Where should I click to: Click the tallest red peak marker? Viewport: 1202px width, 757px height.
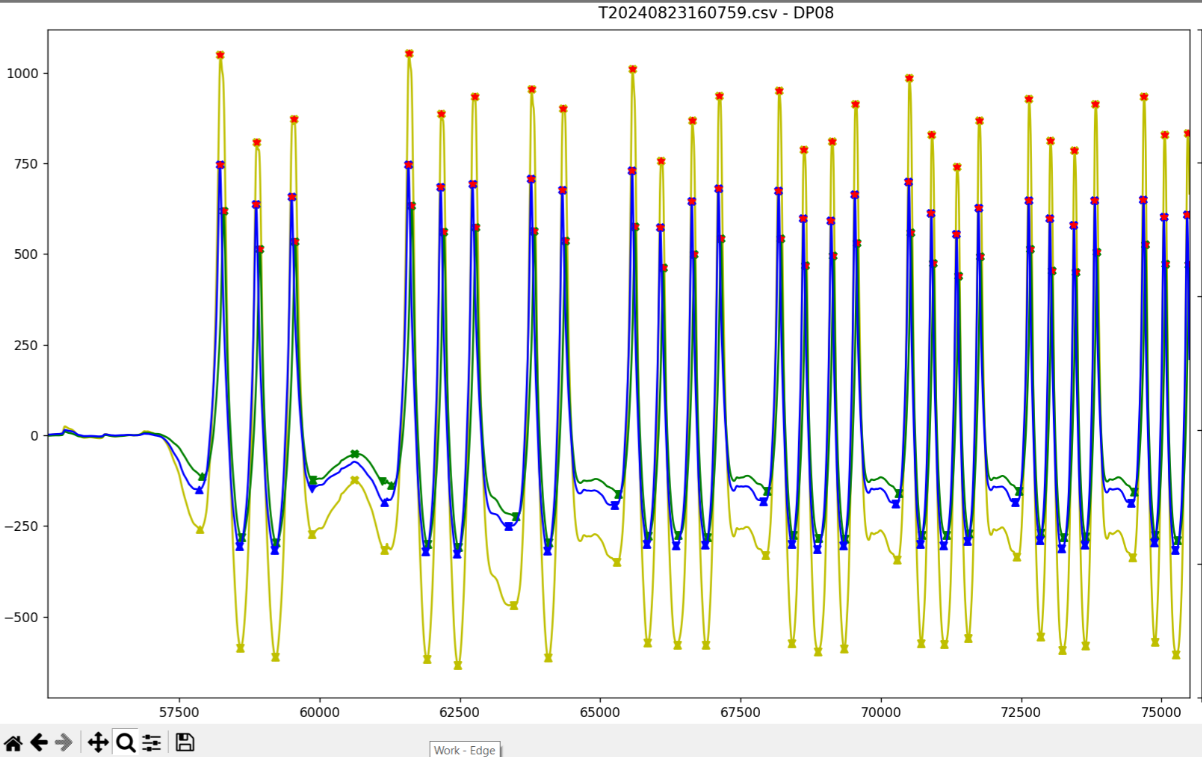coord(408,53)
